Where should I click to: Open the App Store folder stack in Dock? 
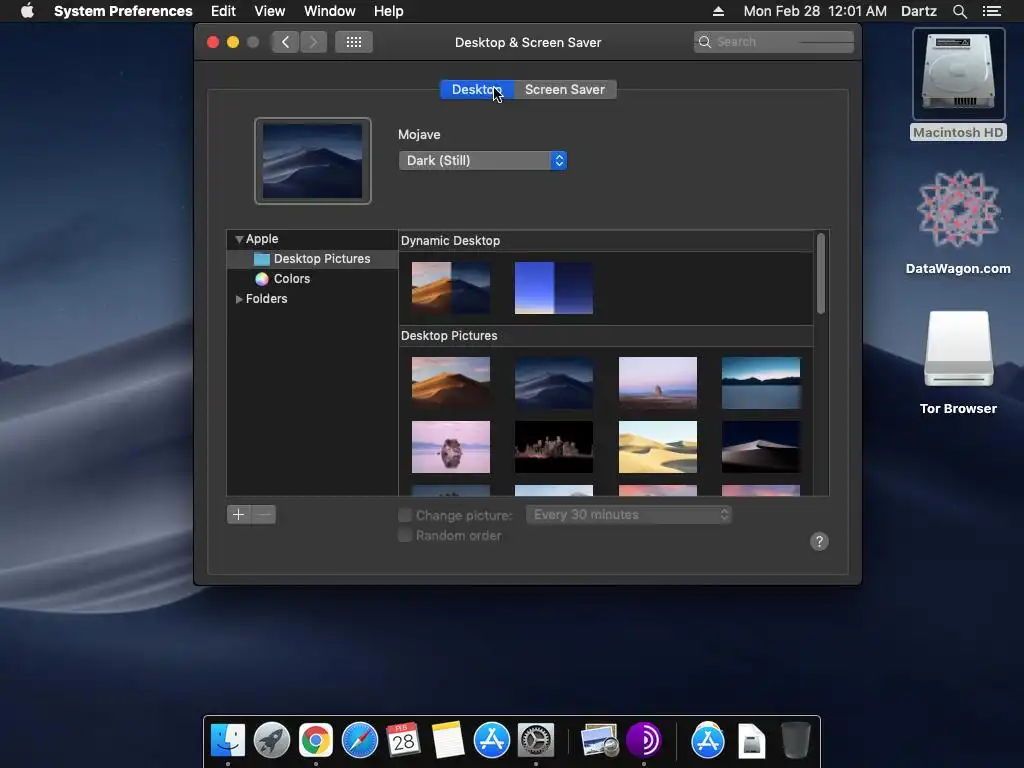[x=708, y=740]
